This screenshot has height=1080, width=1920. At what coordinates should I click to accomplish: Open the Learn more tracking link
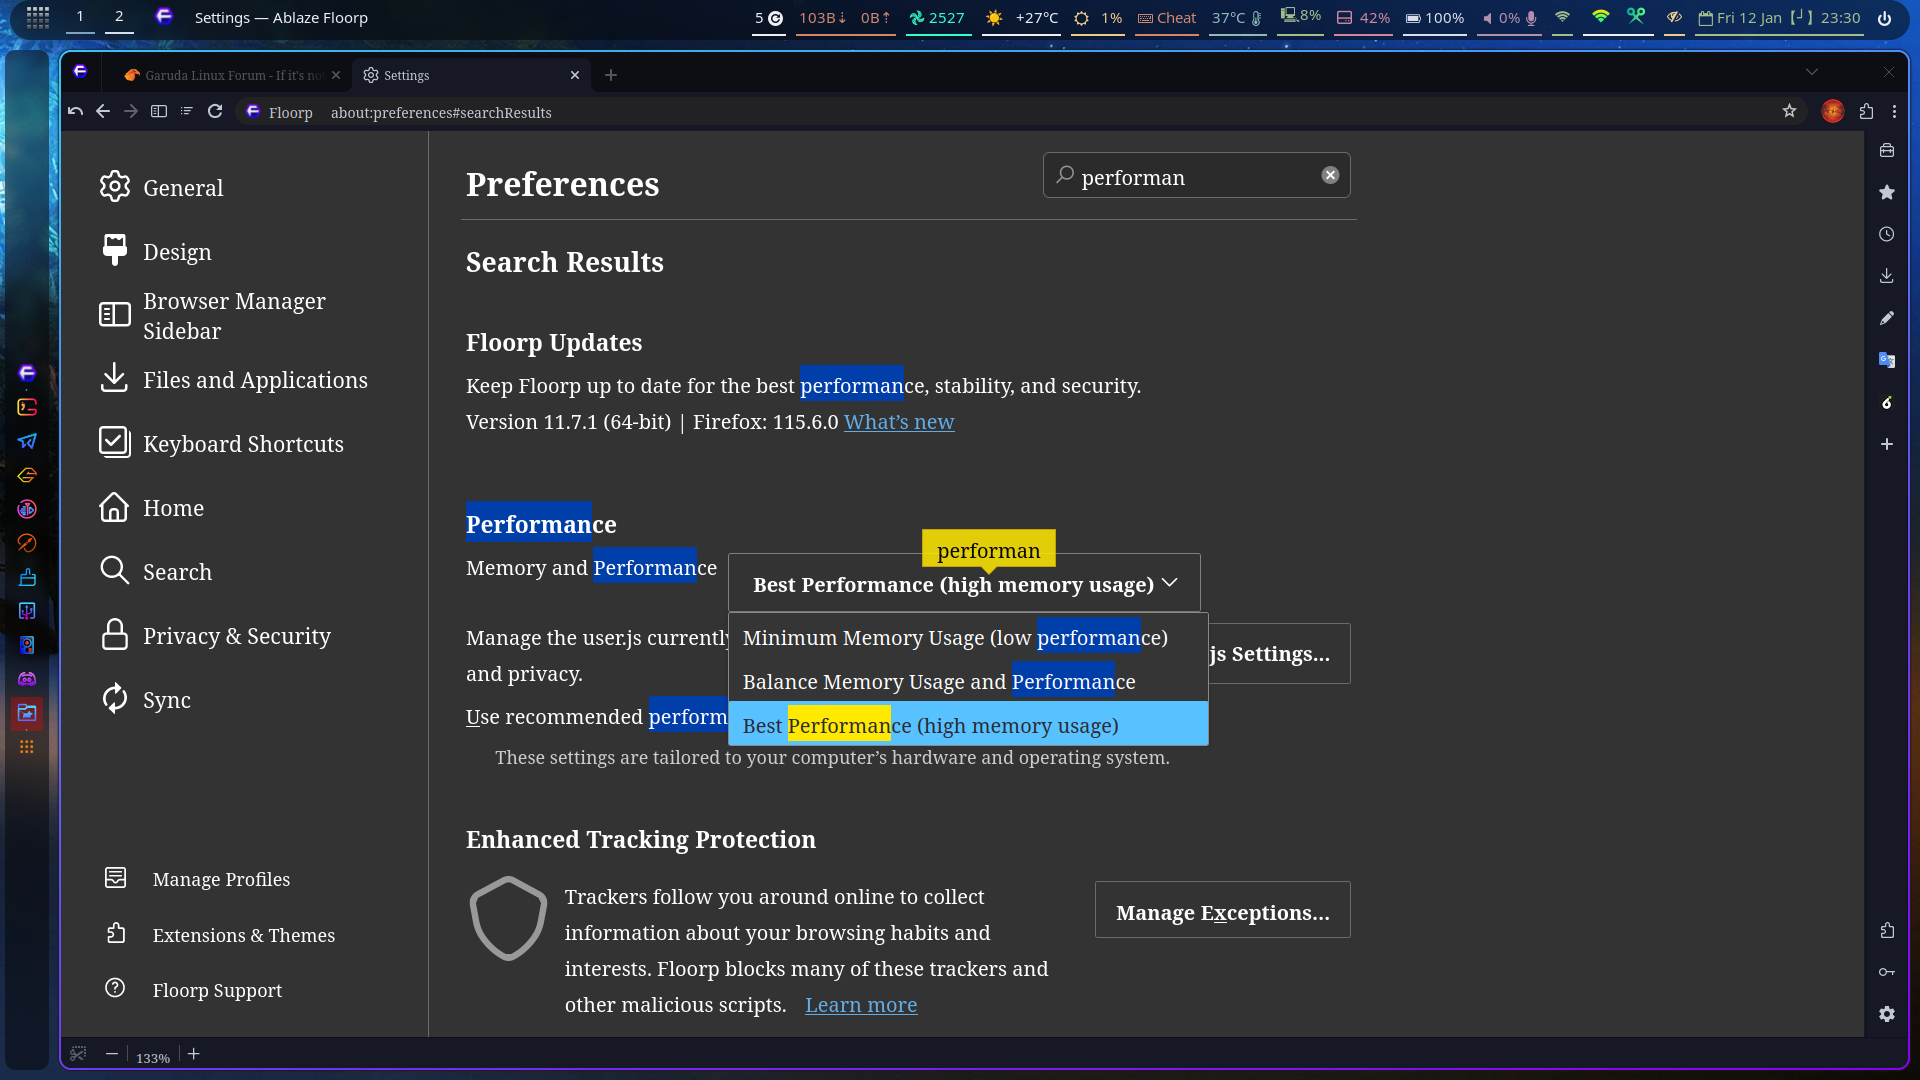coord(861,1005)
